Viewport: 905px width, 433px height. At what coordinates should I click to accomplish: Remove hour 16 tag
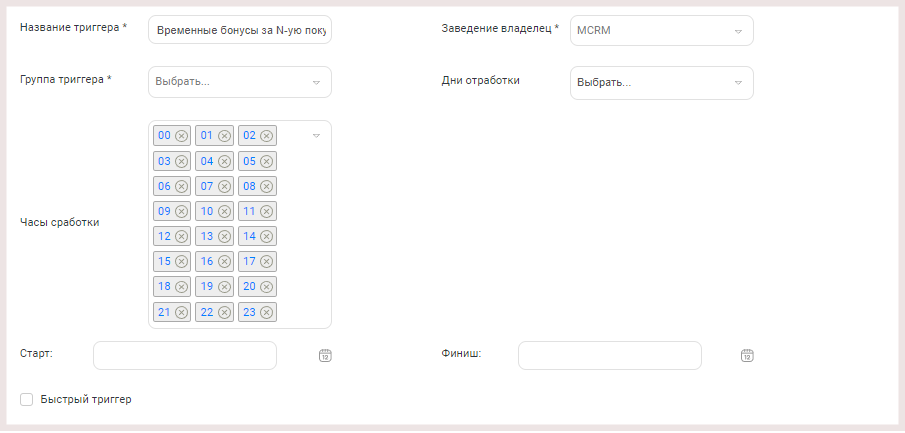(224, 262)
